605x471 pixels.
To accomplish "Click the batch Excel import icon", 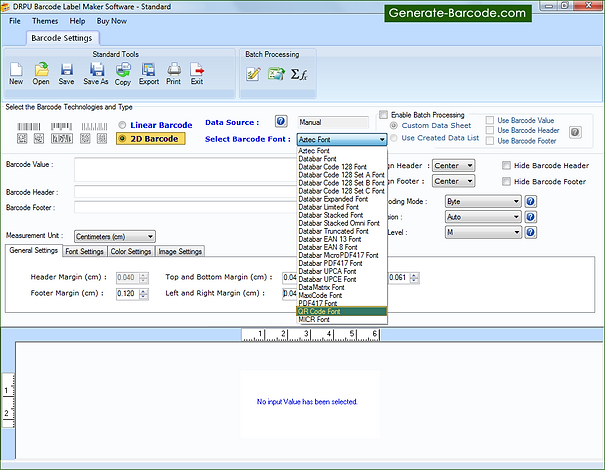I will click(x=276, y=74).
